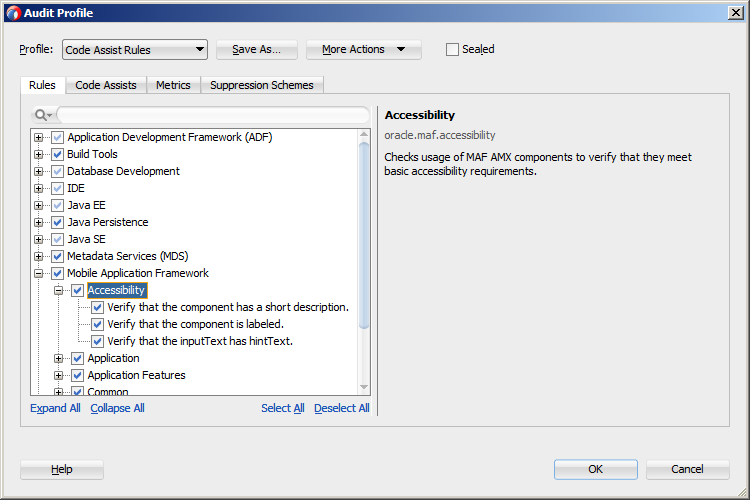750x500 pixels.
Task: Click the OK button
Action: coord(596,469)
